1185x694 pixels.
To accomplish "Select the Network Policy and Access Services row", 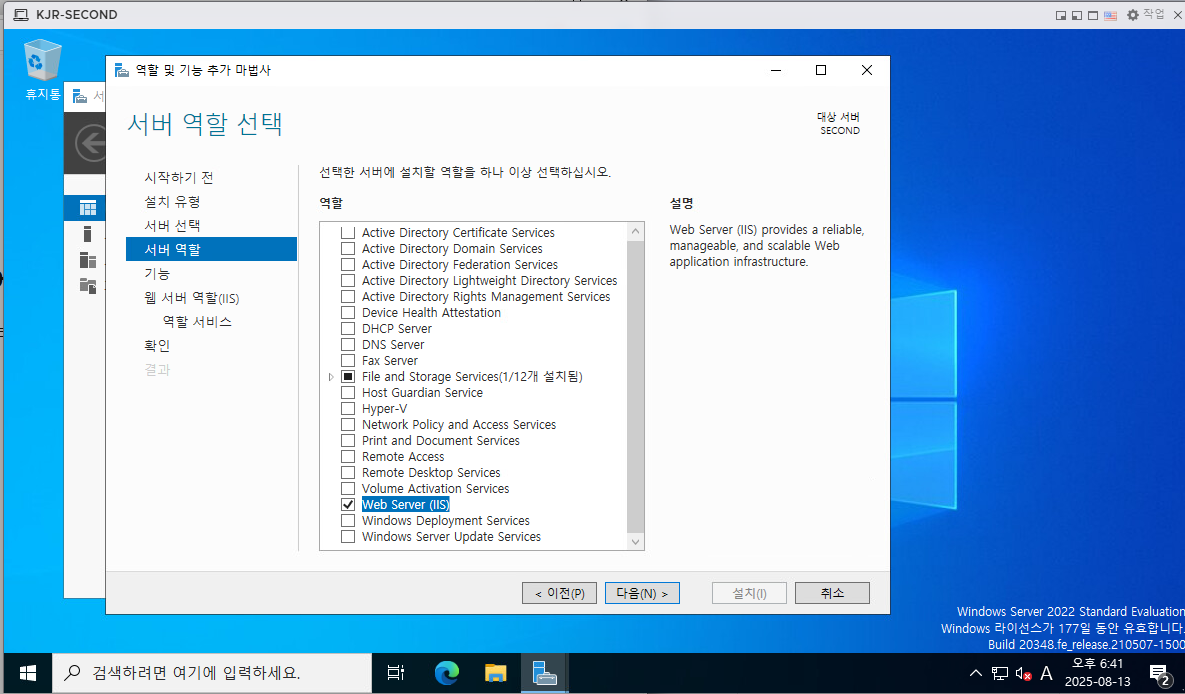I will (459, 425).
